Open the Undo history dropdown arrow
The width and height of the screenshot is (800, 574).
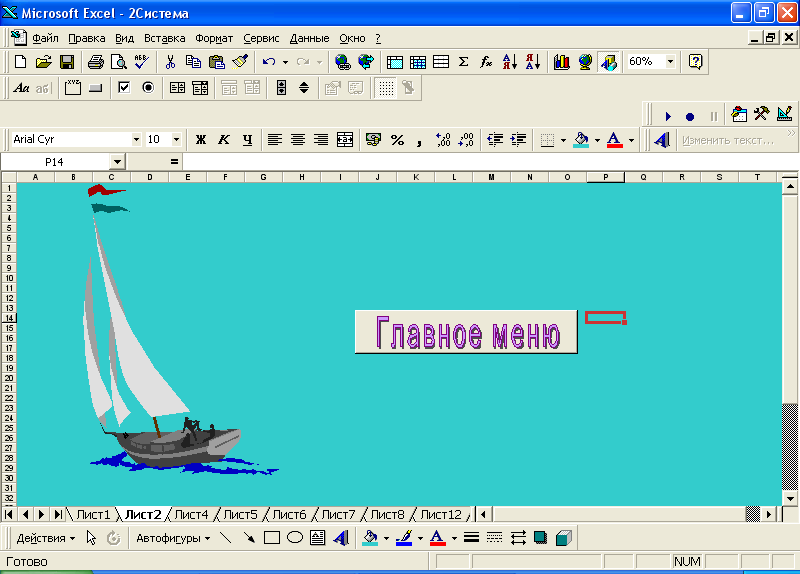point(285,62)
